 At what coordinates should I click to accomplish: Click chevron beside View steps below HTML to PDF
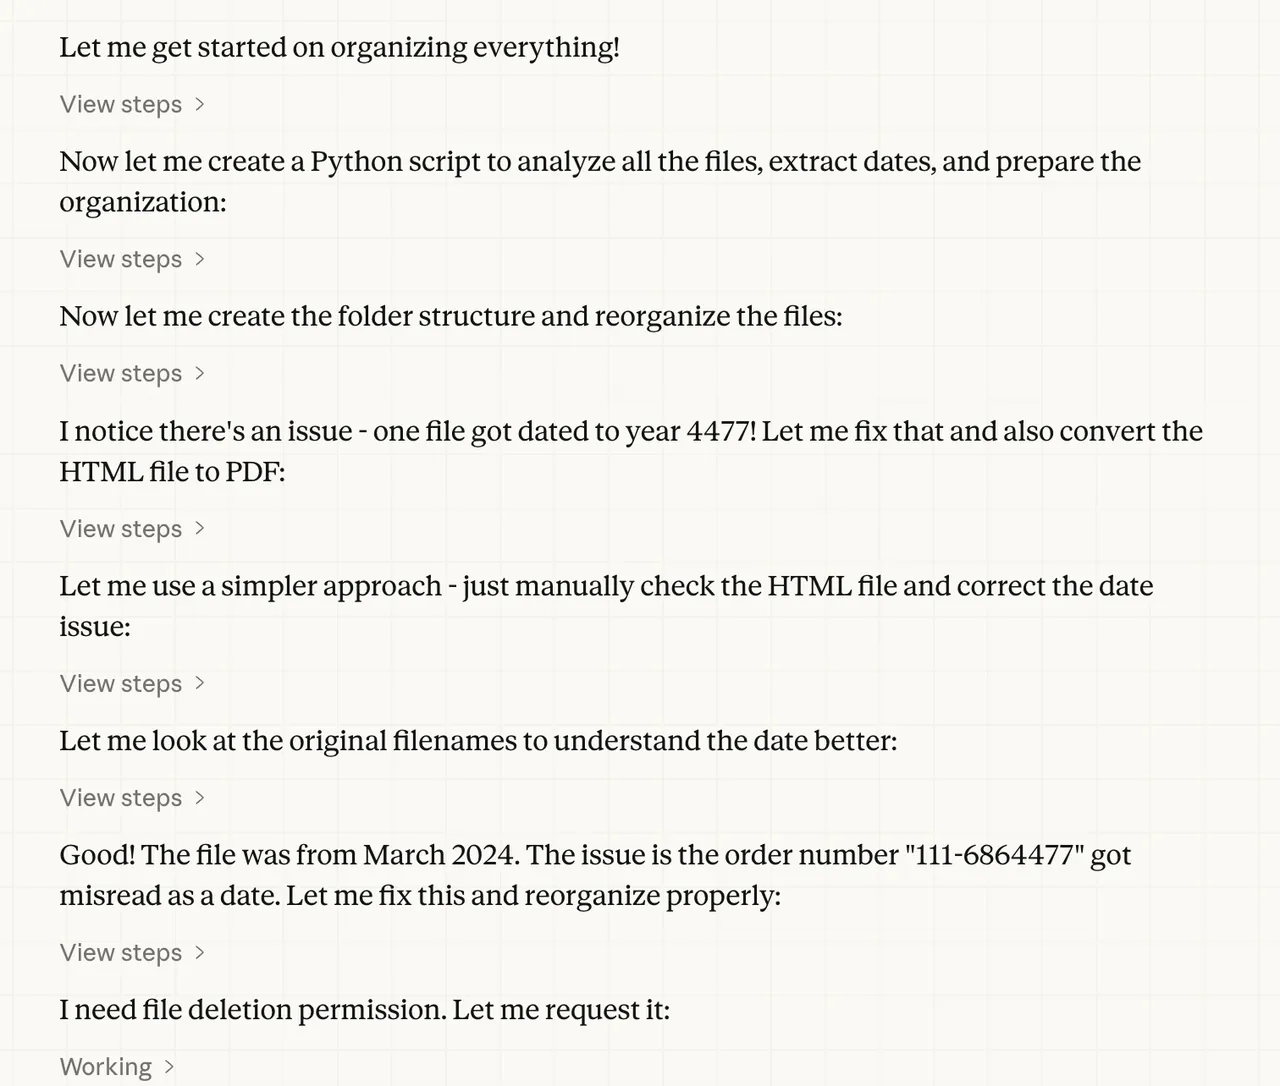coord(200,529)
